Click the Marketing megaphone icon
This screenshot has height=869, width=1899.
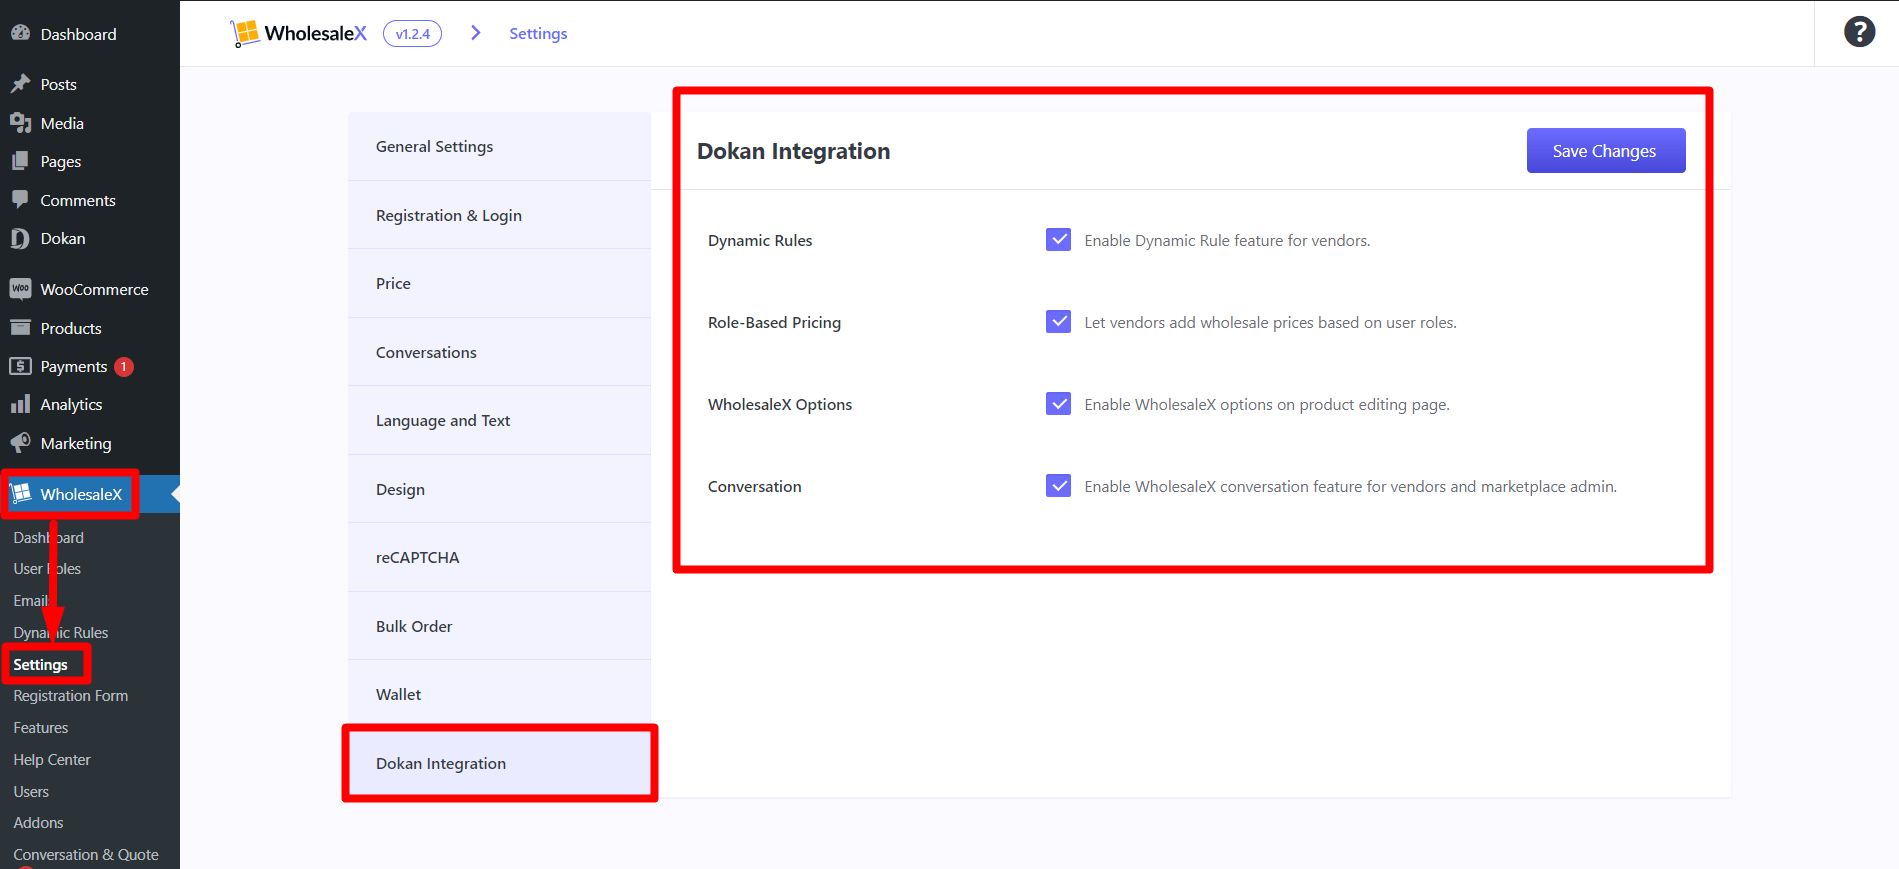click(x=20, y=443)
